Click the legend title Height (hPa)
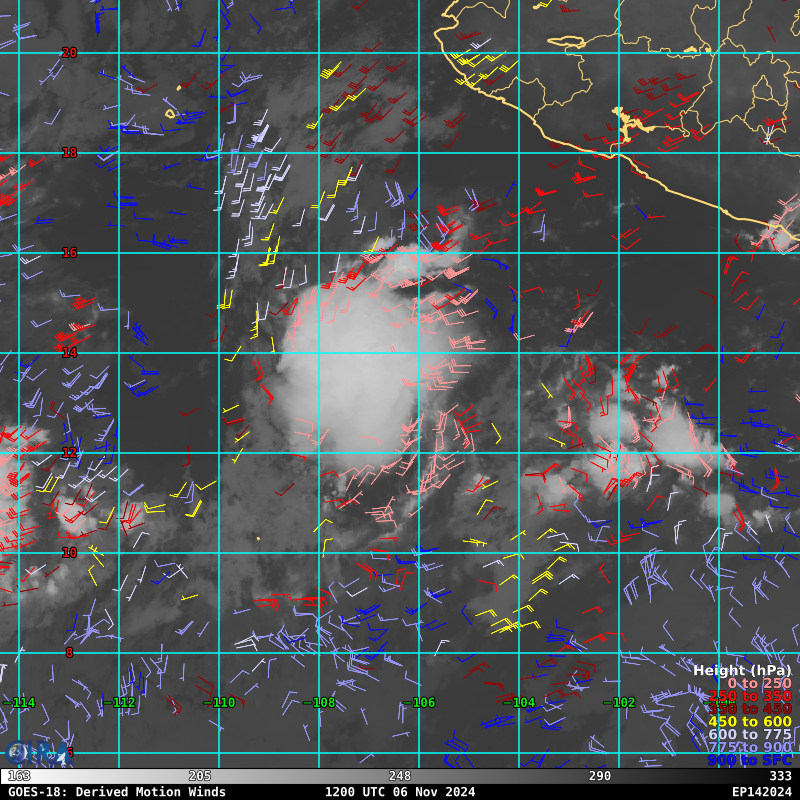Viewport: 800px width, 800px height. [x=742, y=670]
